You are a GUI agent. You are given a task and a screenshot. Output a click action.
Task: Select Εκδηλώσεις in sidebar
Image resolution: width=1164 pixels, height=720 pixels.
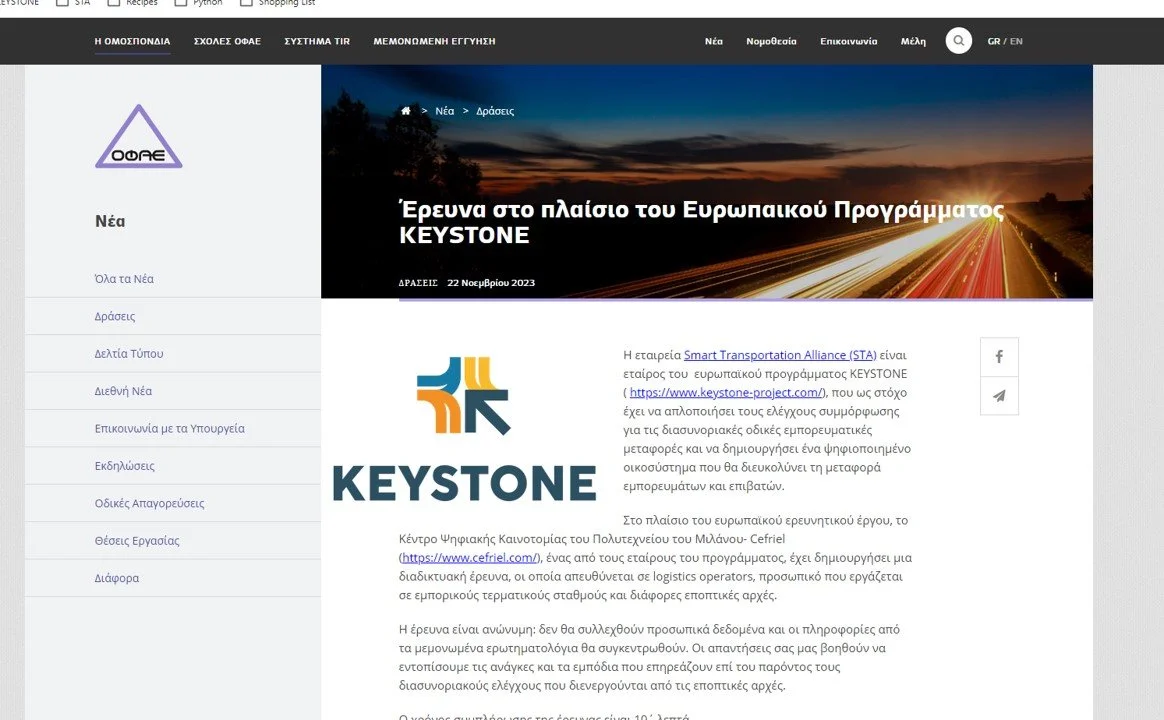point(125,465)
